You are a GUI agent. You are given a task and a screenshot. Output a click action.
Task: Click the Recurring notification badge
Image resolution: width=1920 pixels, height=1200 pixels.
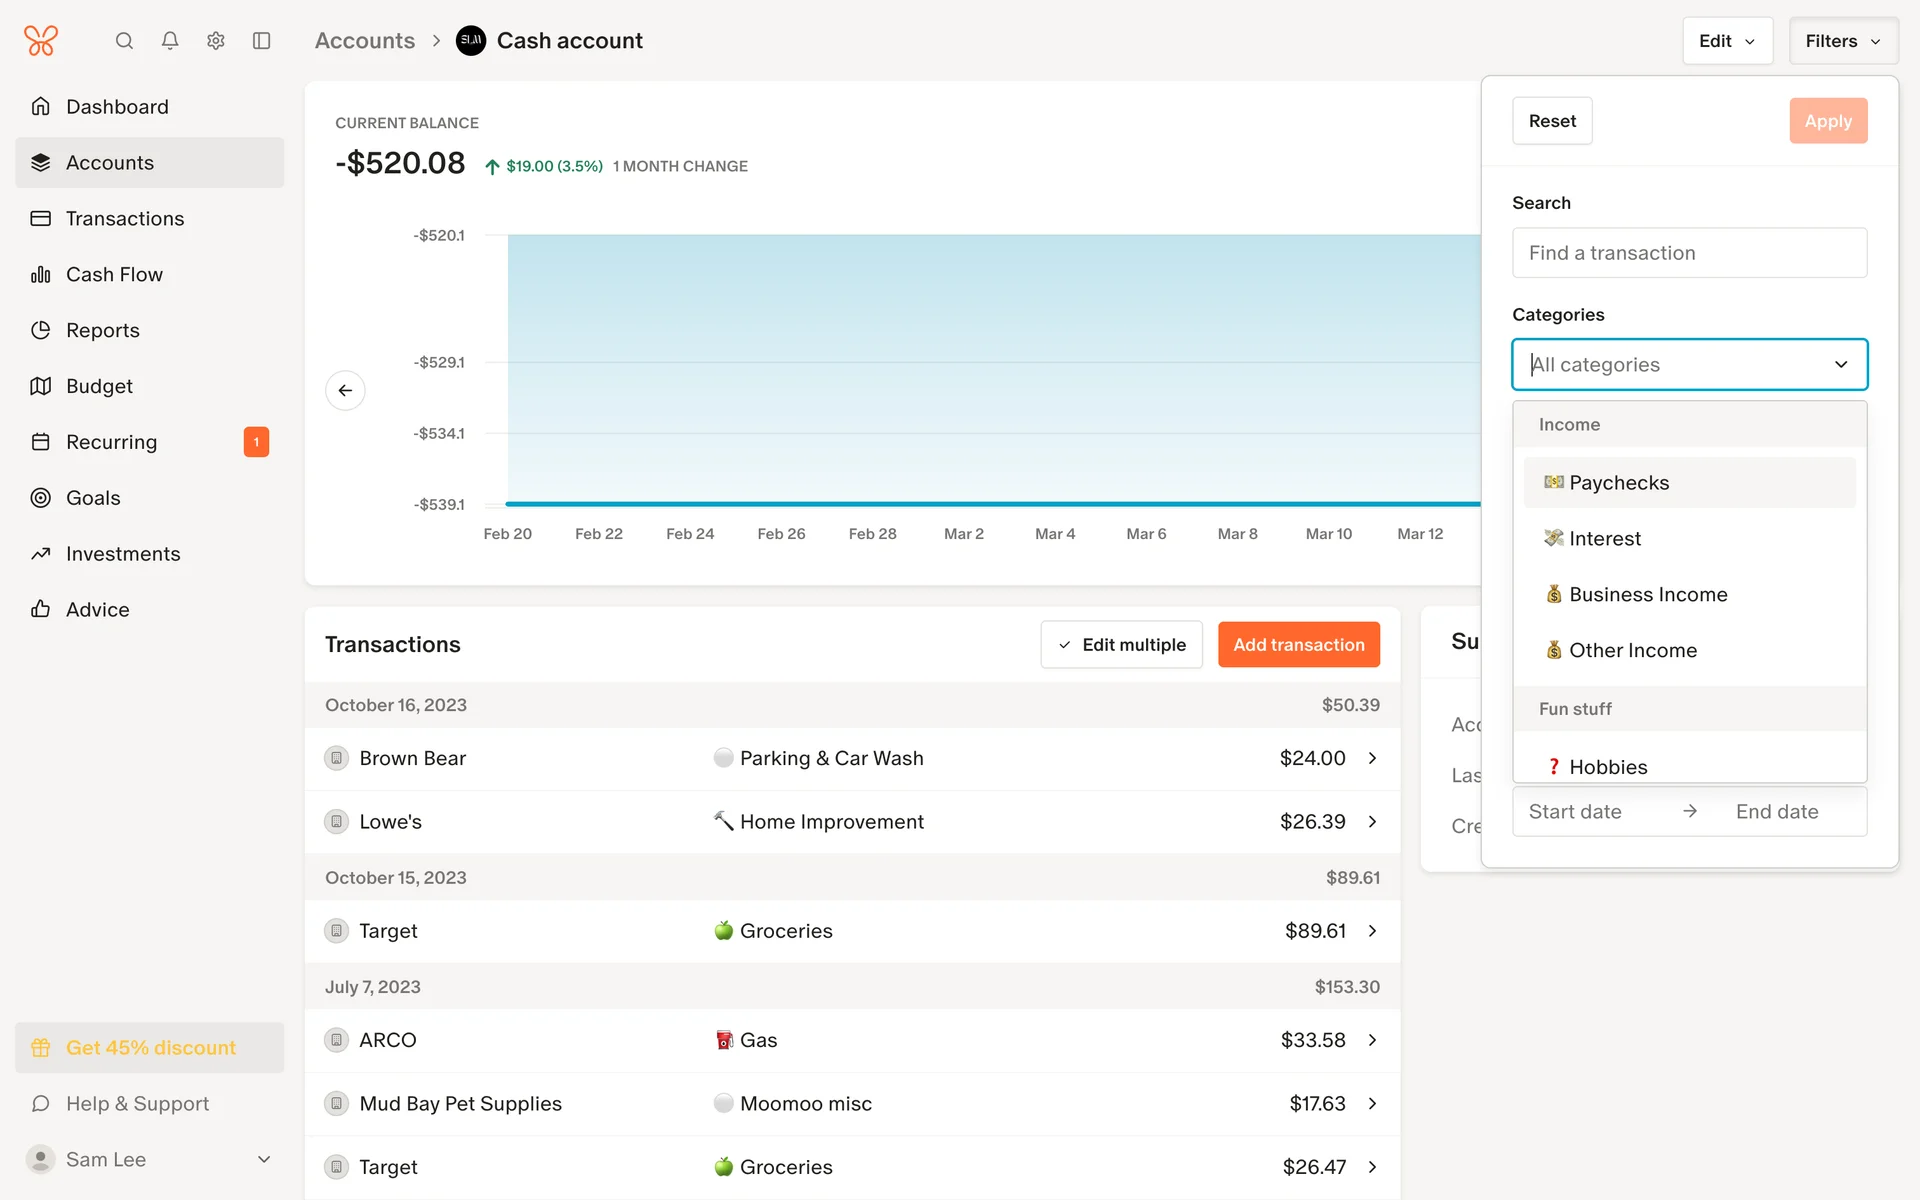click(x=256, y=442)
